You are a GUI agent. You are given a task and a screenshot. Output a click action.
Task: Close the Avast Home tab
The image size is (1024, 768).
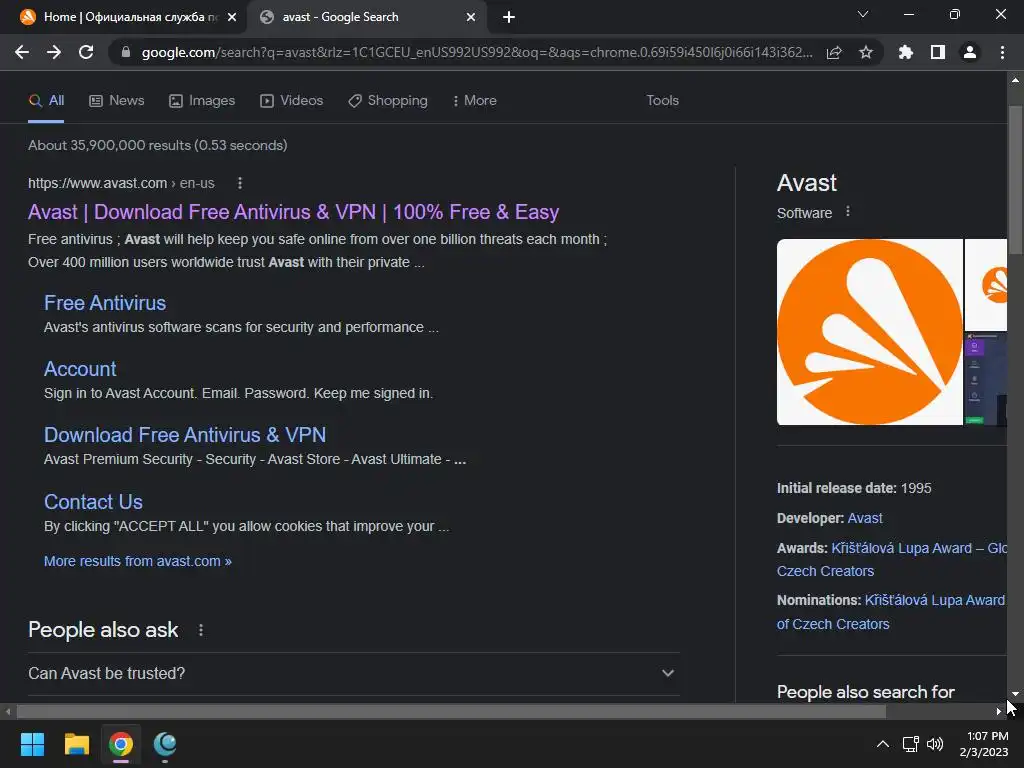232,17
